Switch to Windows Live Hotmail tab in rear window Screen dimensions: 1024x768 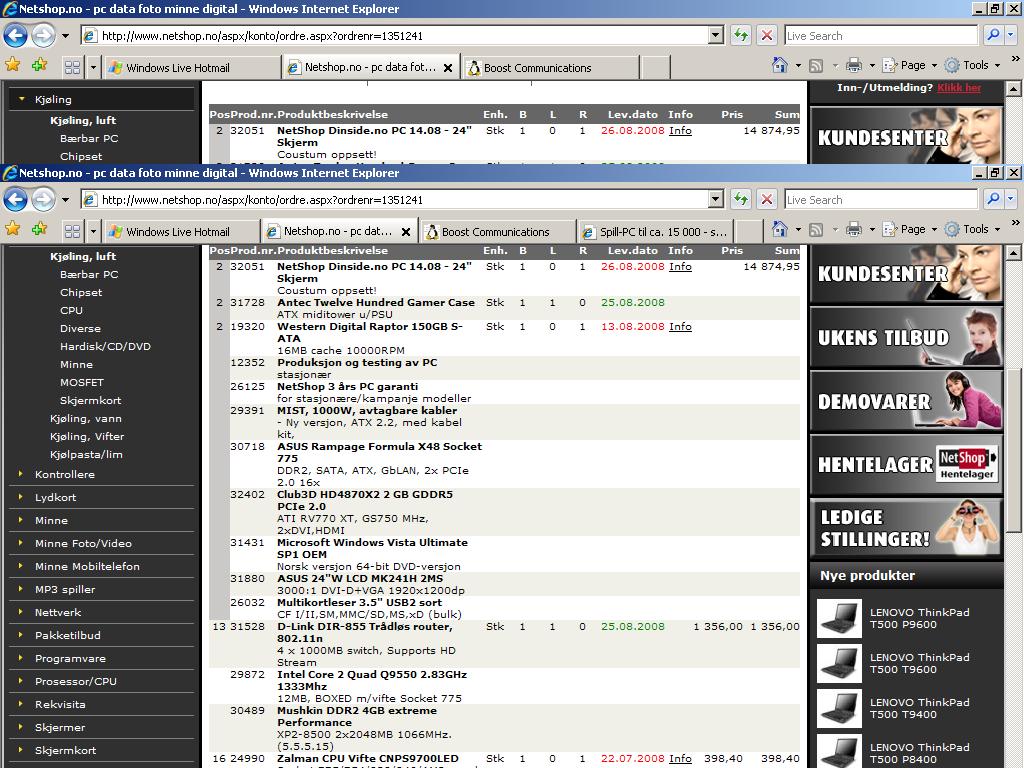pyautogui.click(x=191, y=68)
